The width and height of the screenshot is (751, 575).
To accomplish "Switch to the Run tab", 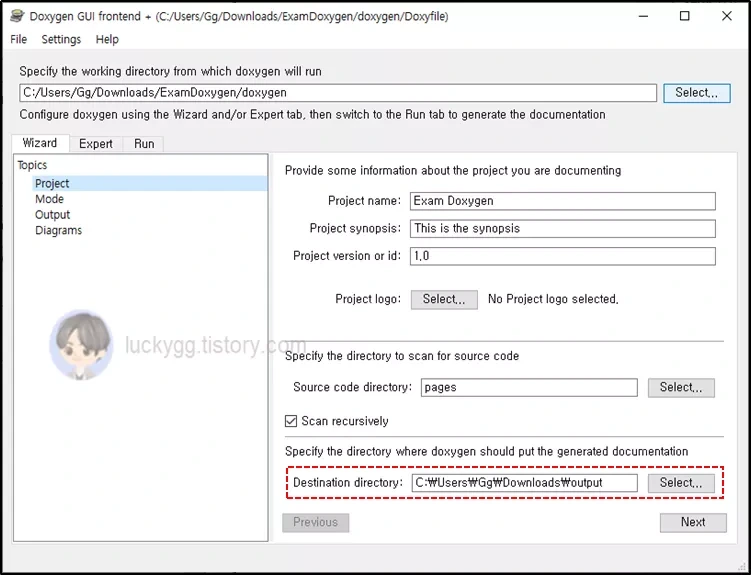I will (x=144, y=144).
